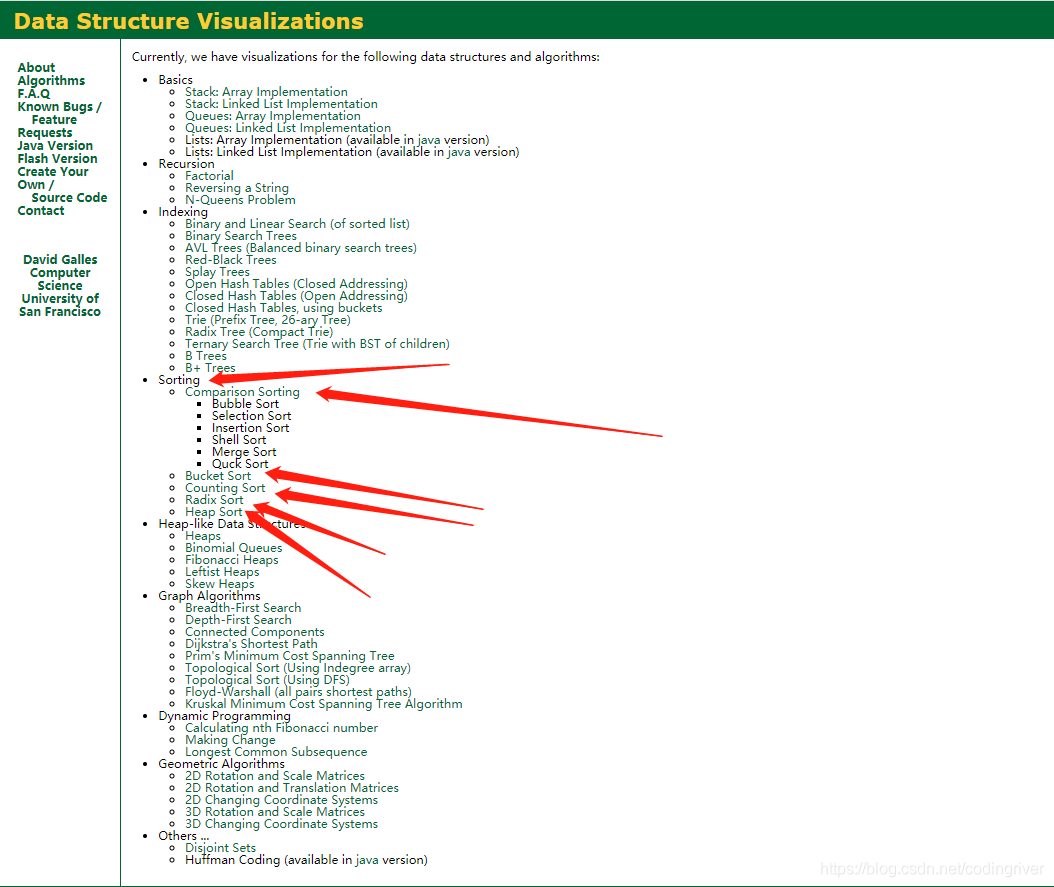Open Topological Sort (Using DFS)
This screenshot has height=887, width=1054.
click(x=267, y=680)
